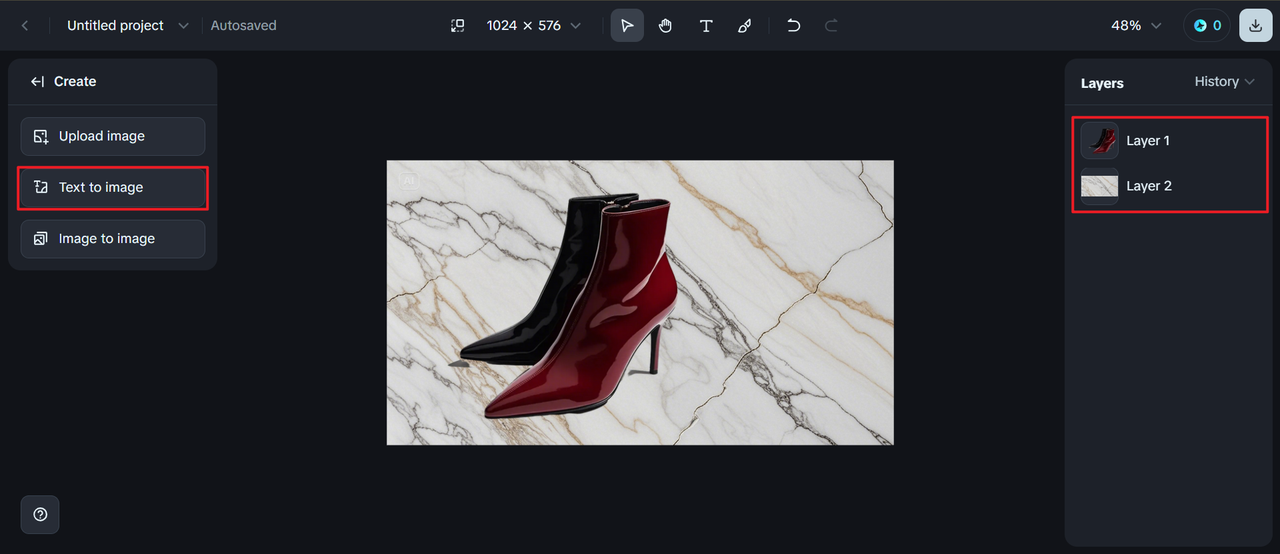The image size is (1280, 554).
Task: Select the Text tool
Action: click(706, 25)
